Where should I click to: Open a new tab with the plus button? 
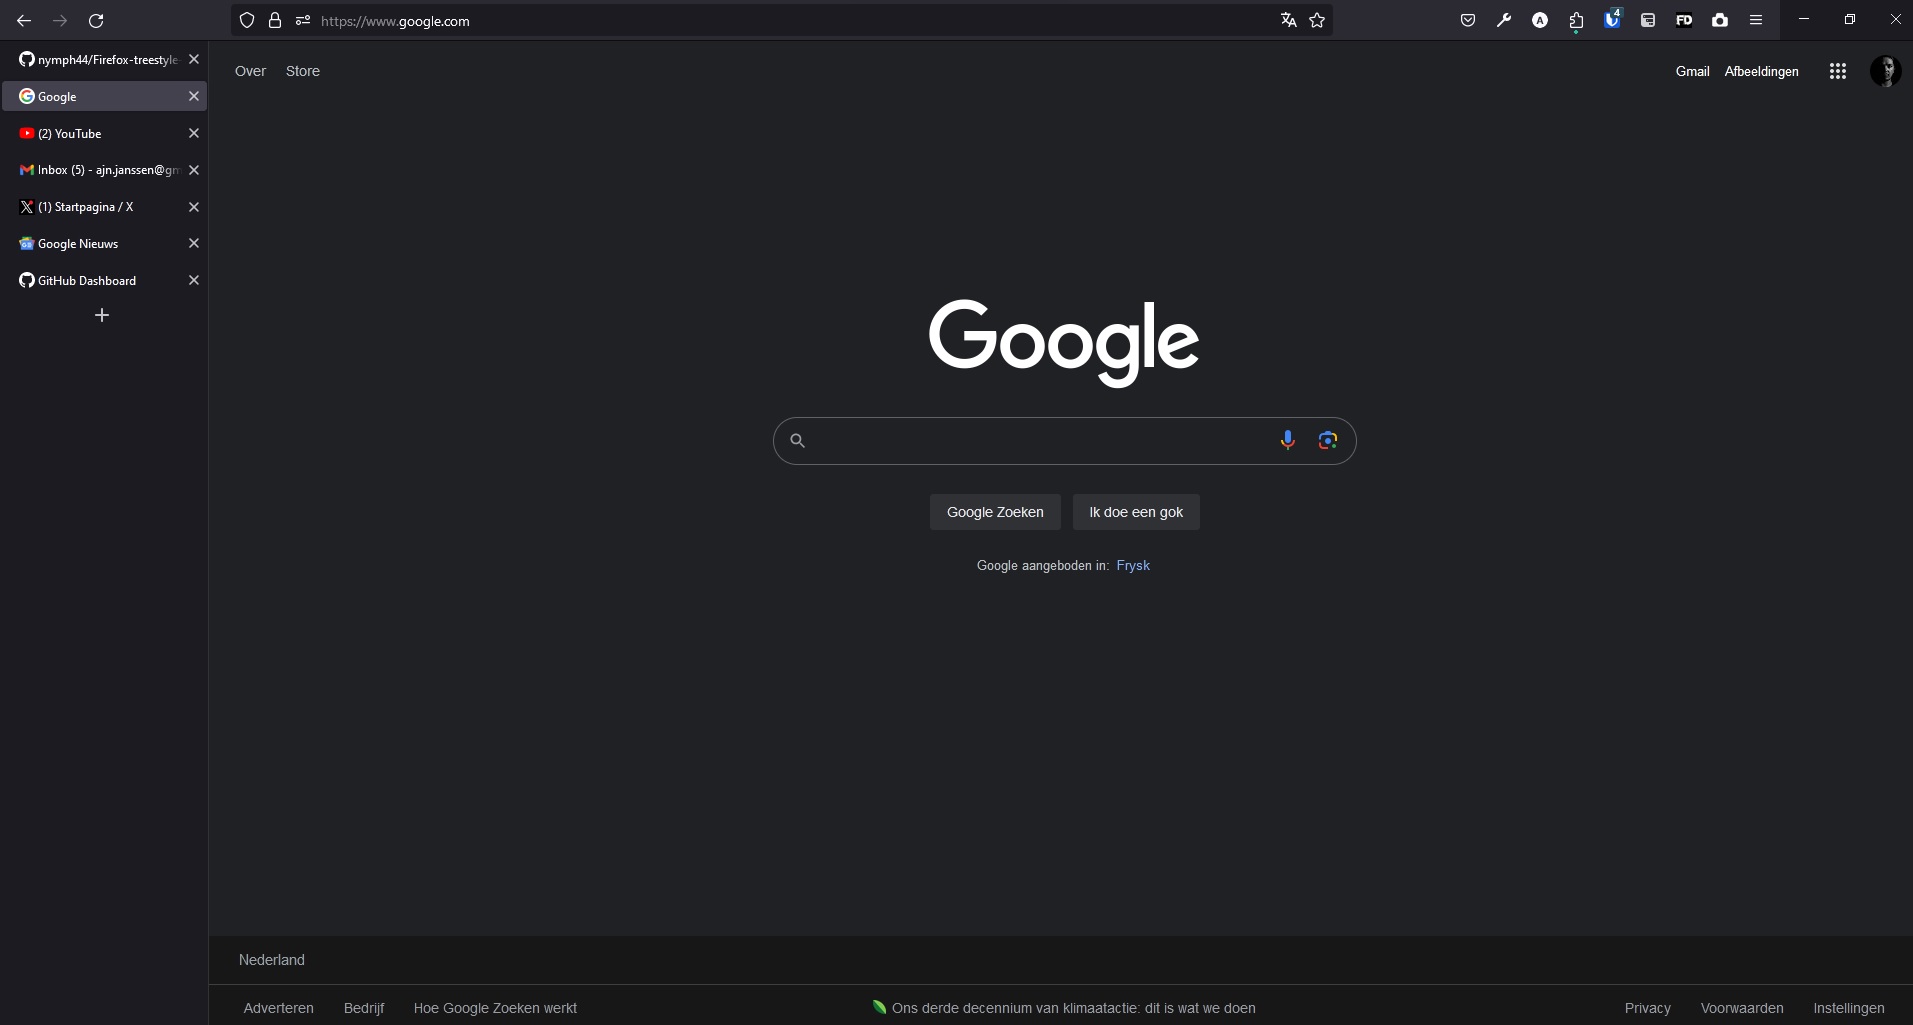tap(101, 315)
